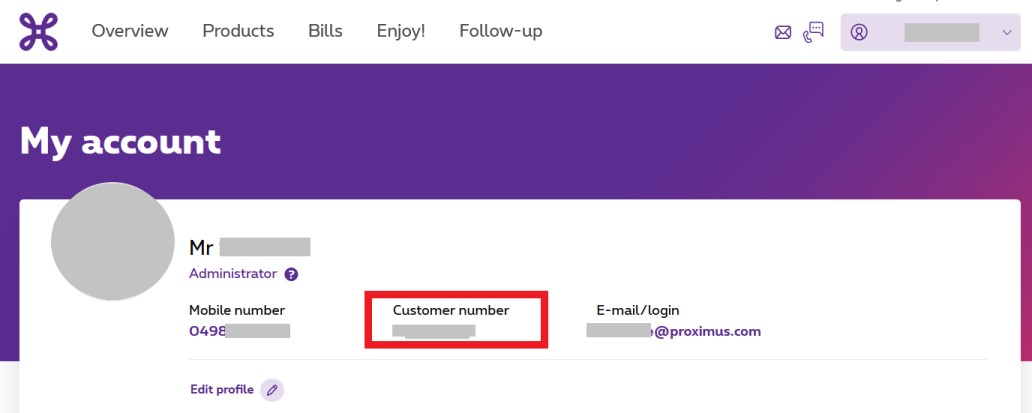Click the mobile number starting with 0498
Image resolution: width=1032 pixels, height=413 pixels.
click(x=239, y=331)
